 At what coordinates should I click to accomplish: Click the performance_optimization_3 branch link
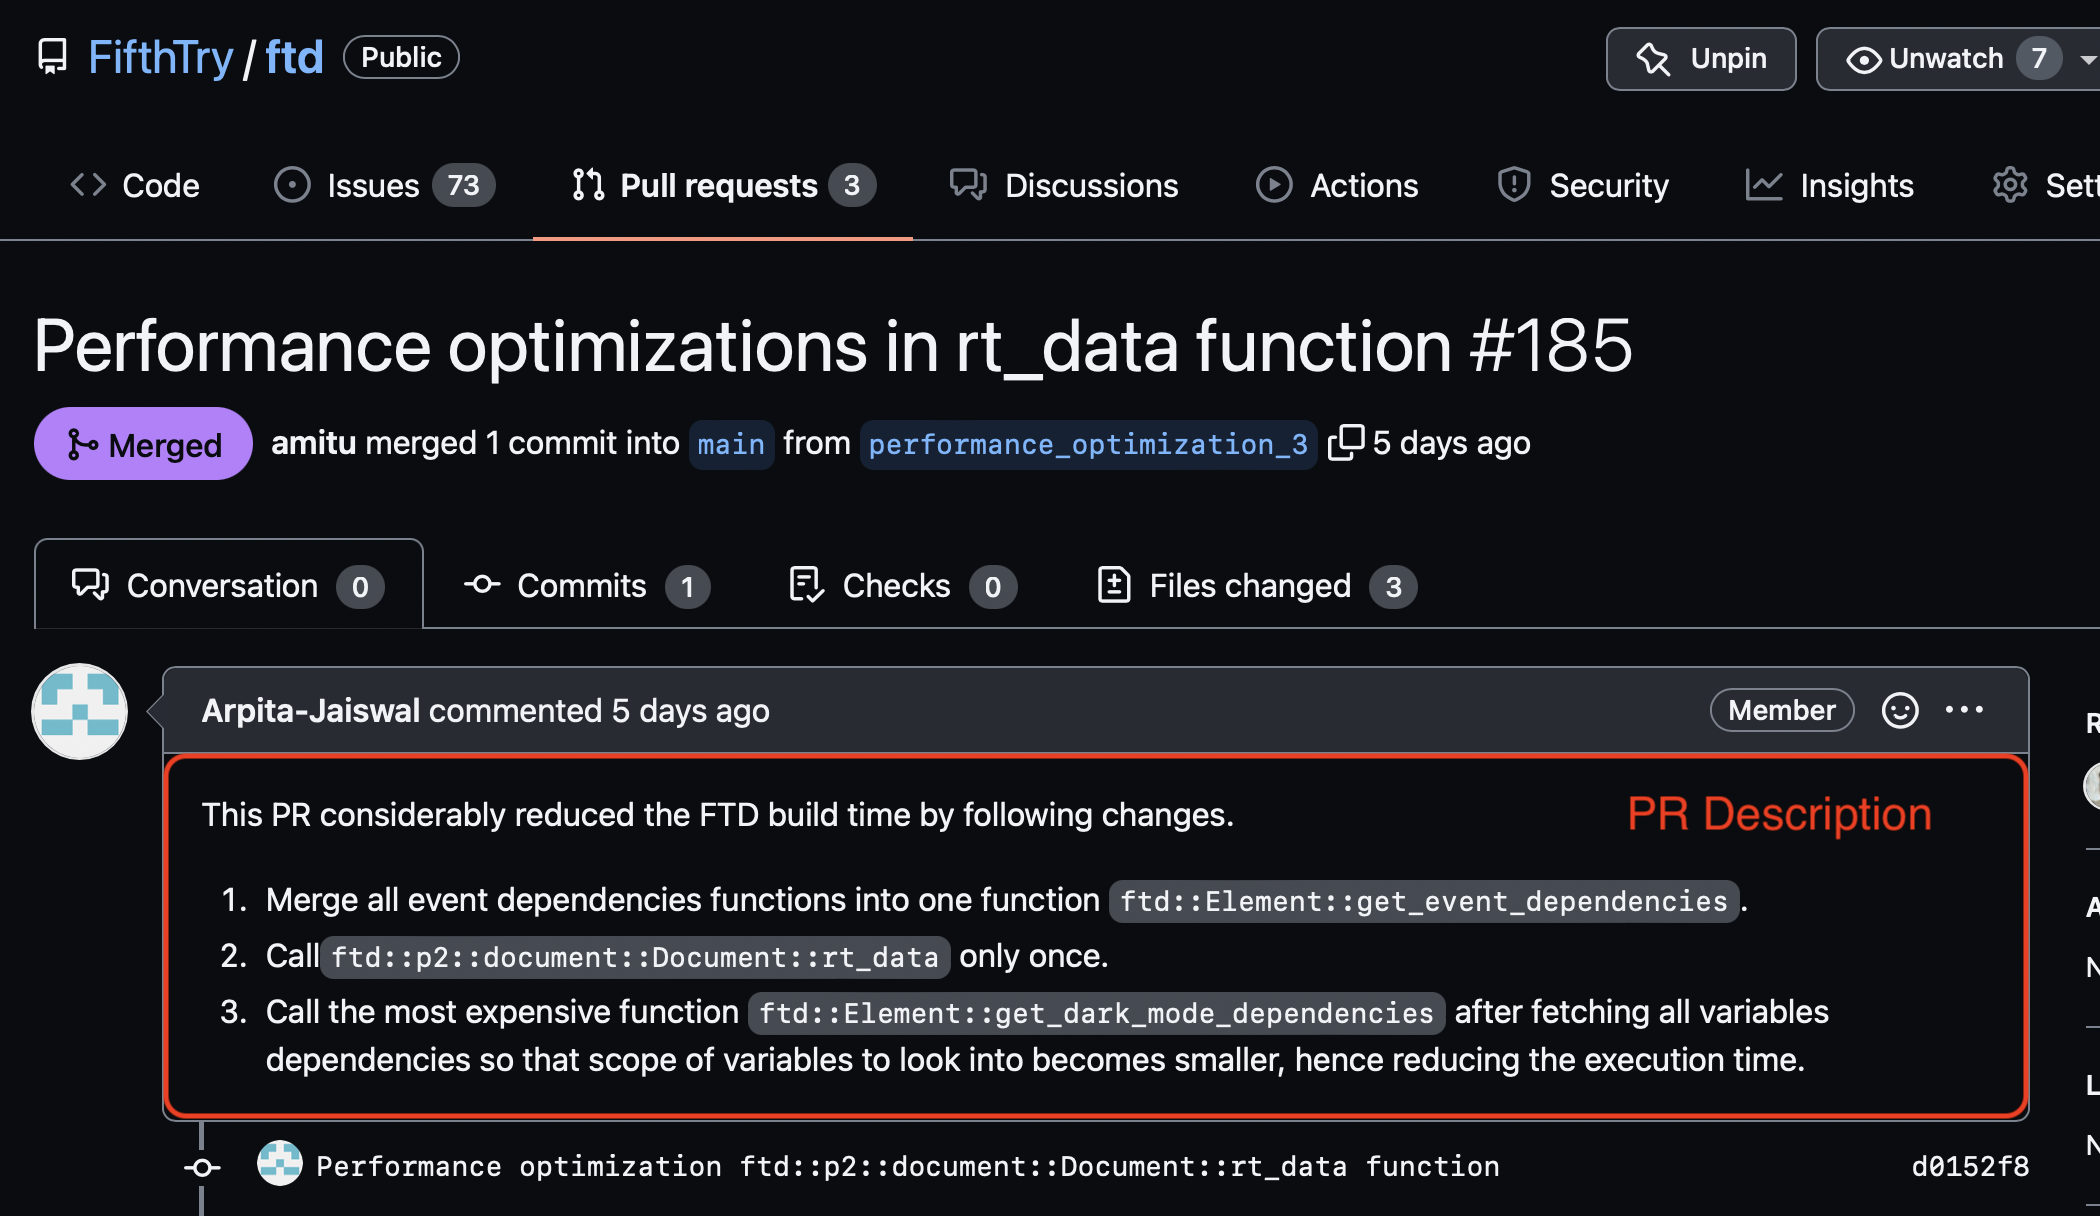point(1087,444)
